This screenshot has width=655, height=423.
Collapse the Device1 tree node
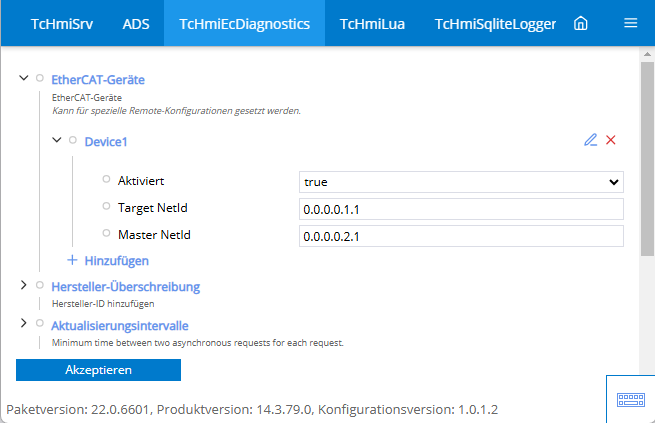[x=57, y=141]
